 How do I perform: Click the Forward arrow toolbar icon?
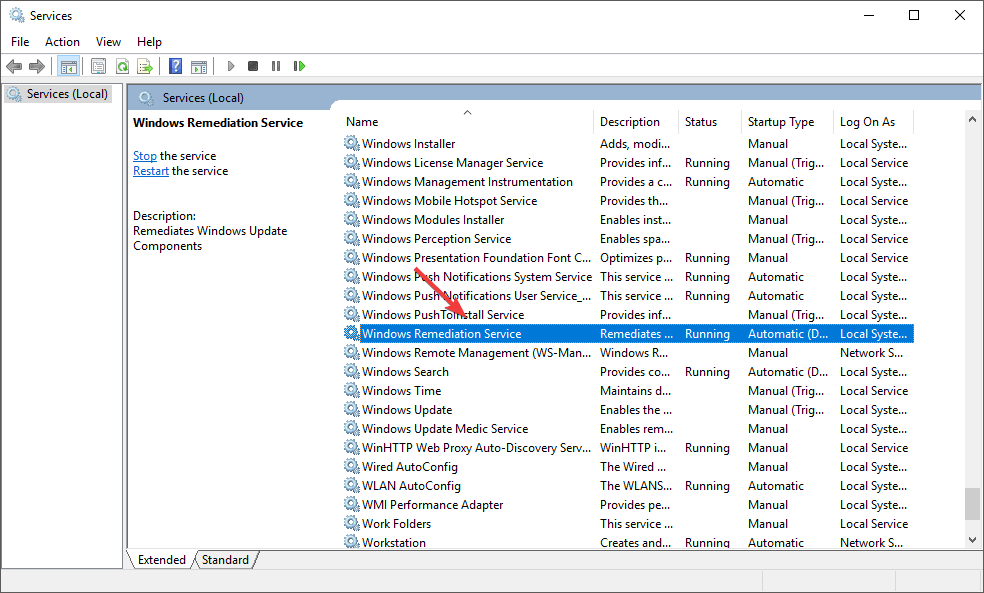pyautogui.click(x=37, y=66)
